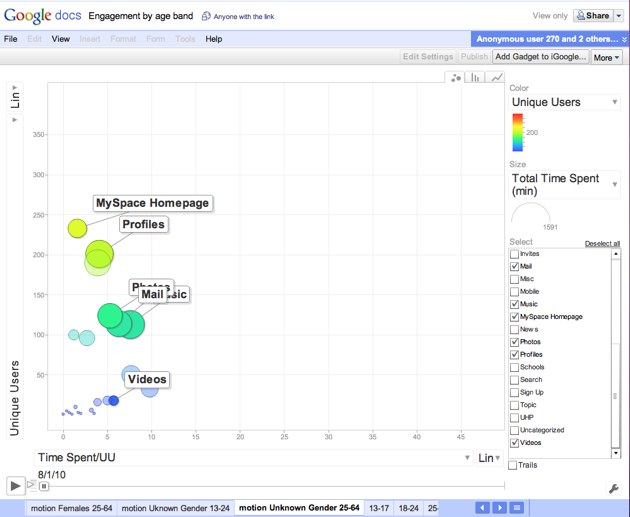Screen dimensions: 630x517
Task: Select the motion Unknown Gender 25-64 tab
Action: tap(299, 508)
